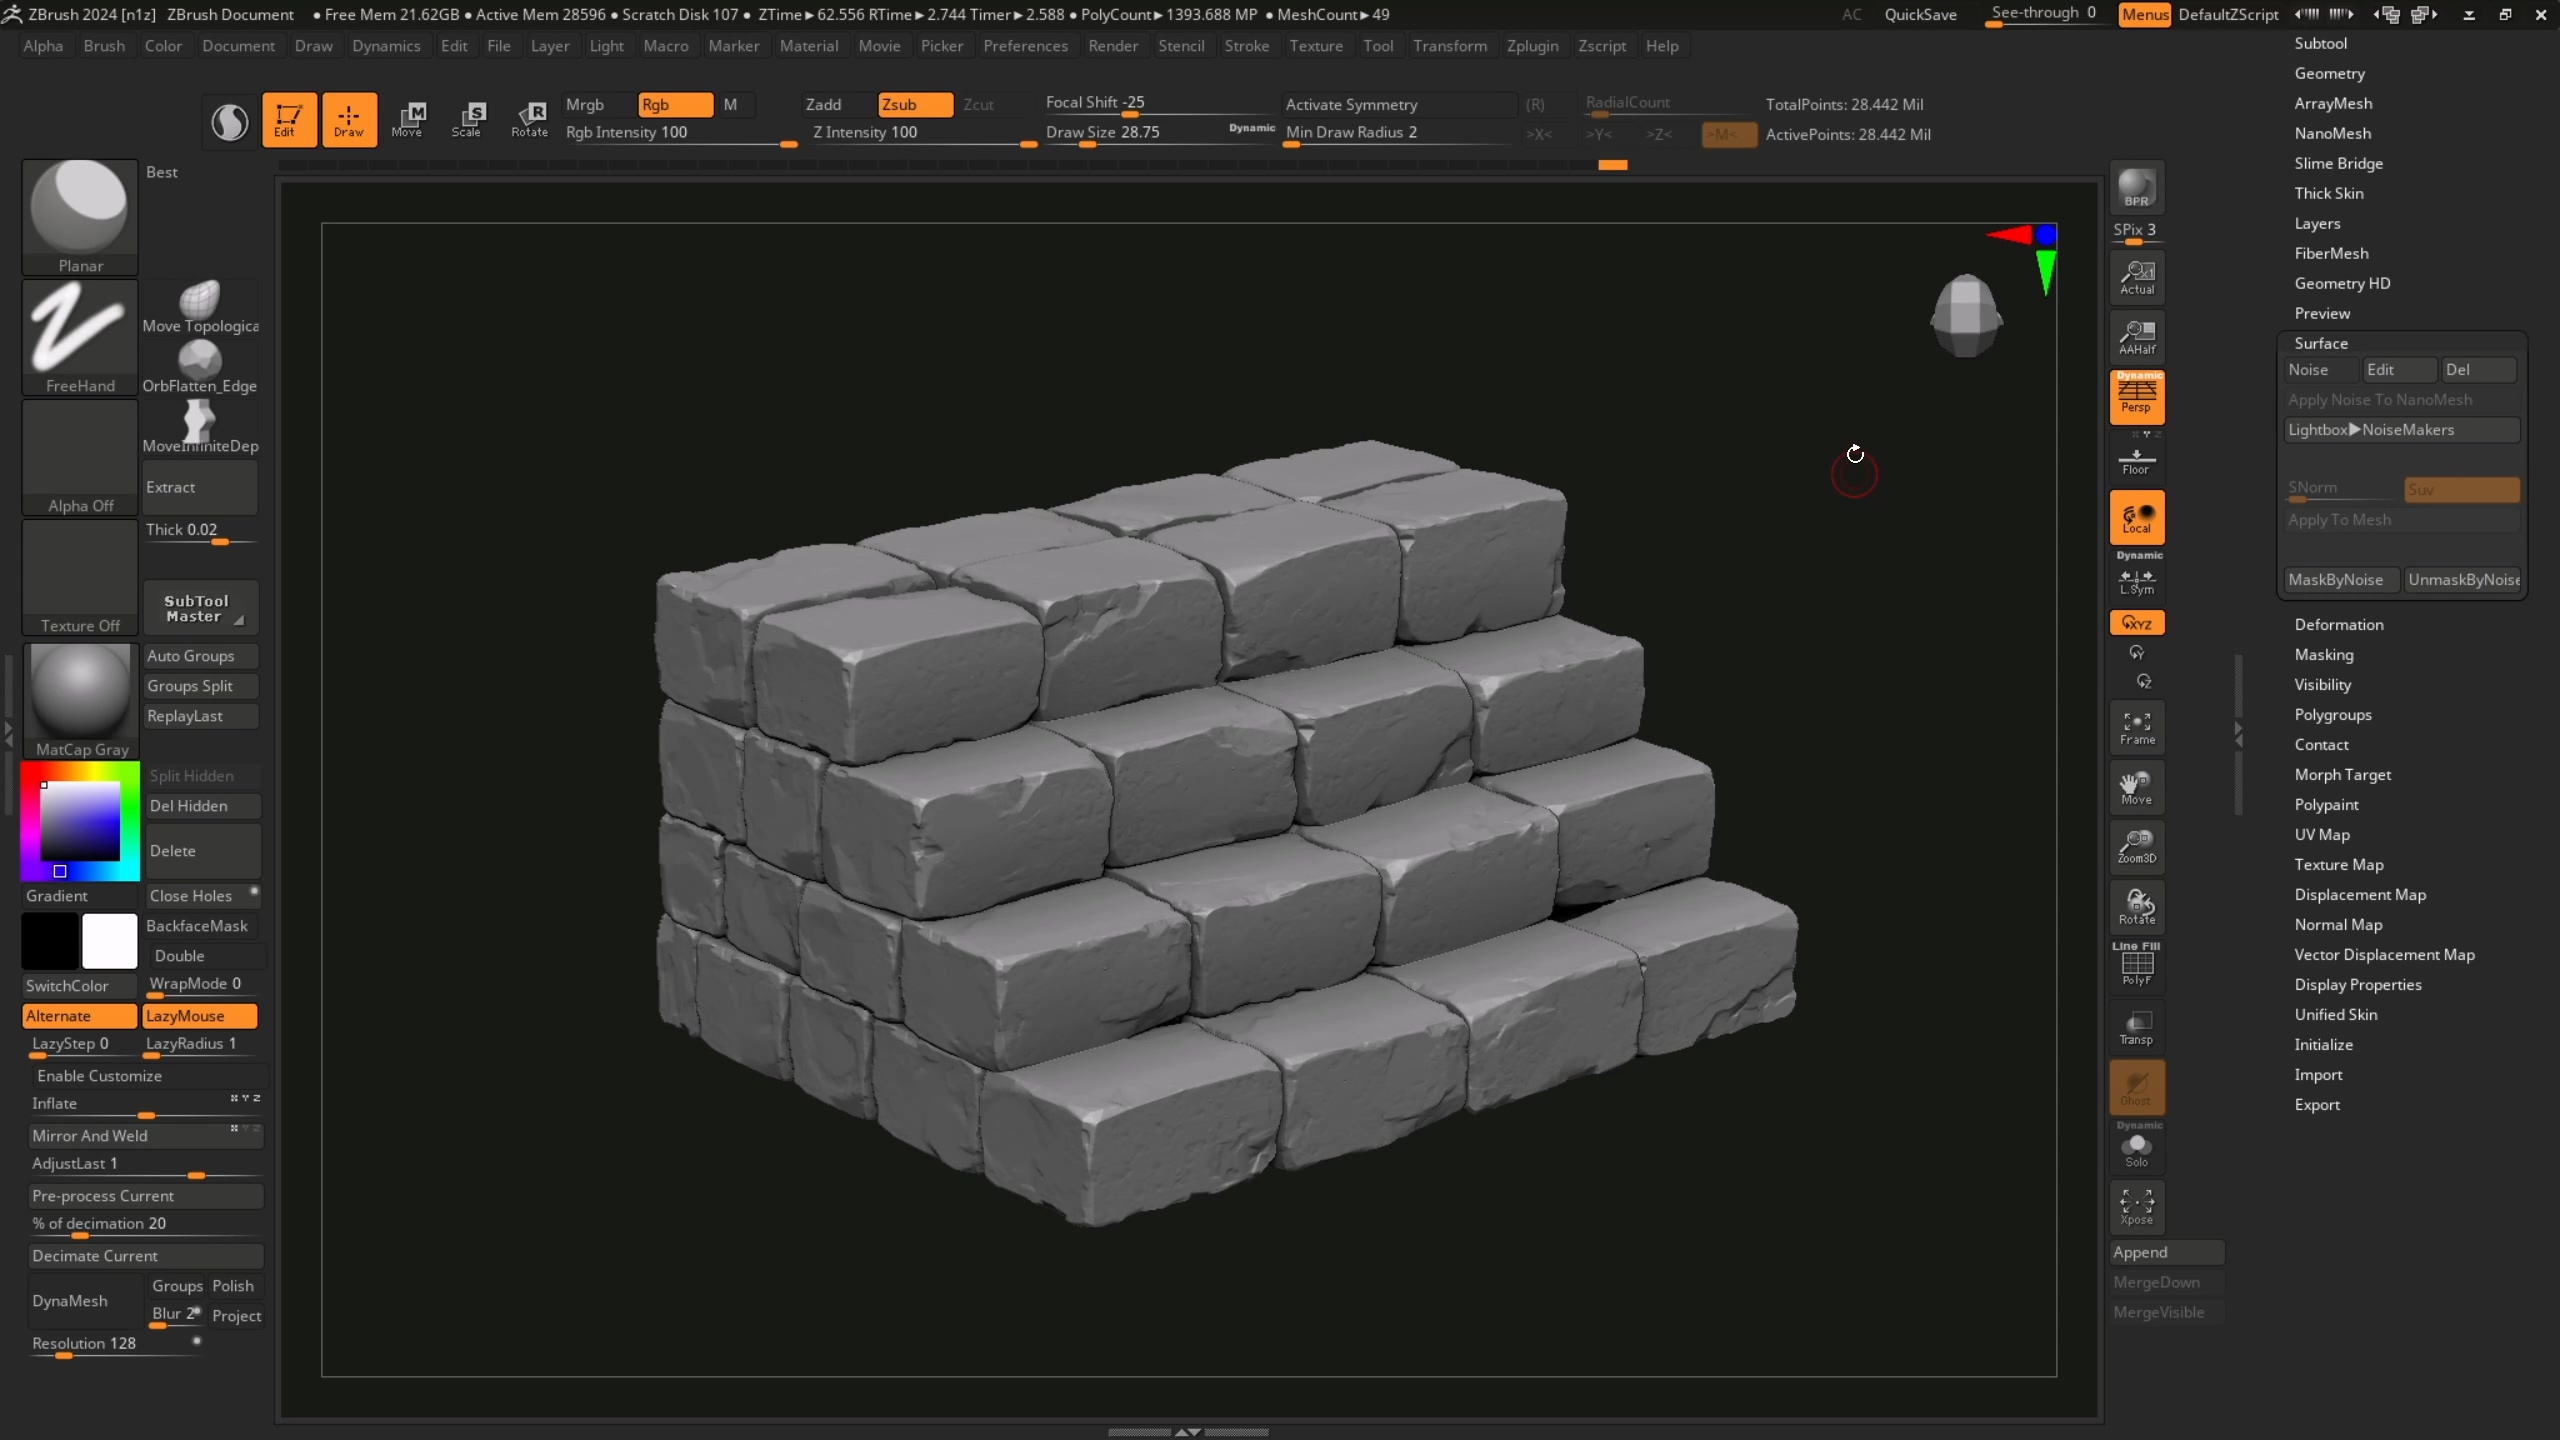Toggle Transp transparency icon

(x=2136, y=1027)
